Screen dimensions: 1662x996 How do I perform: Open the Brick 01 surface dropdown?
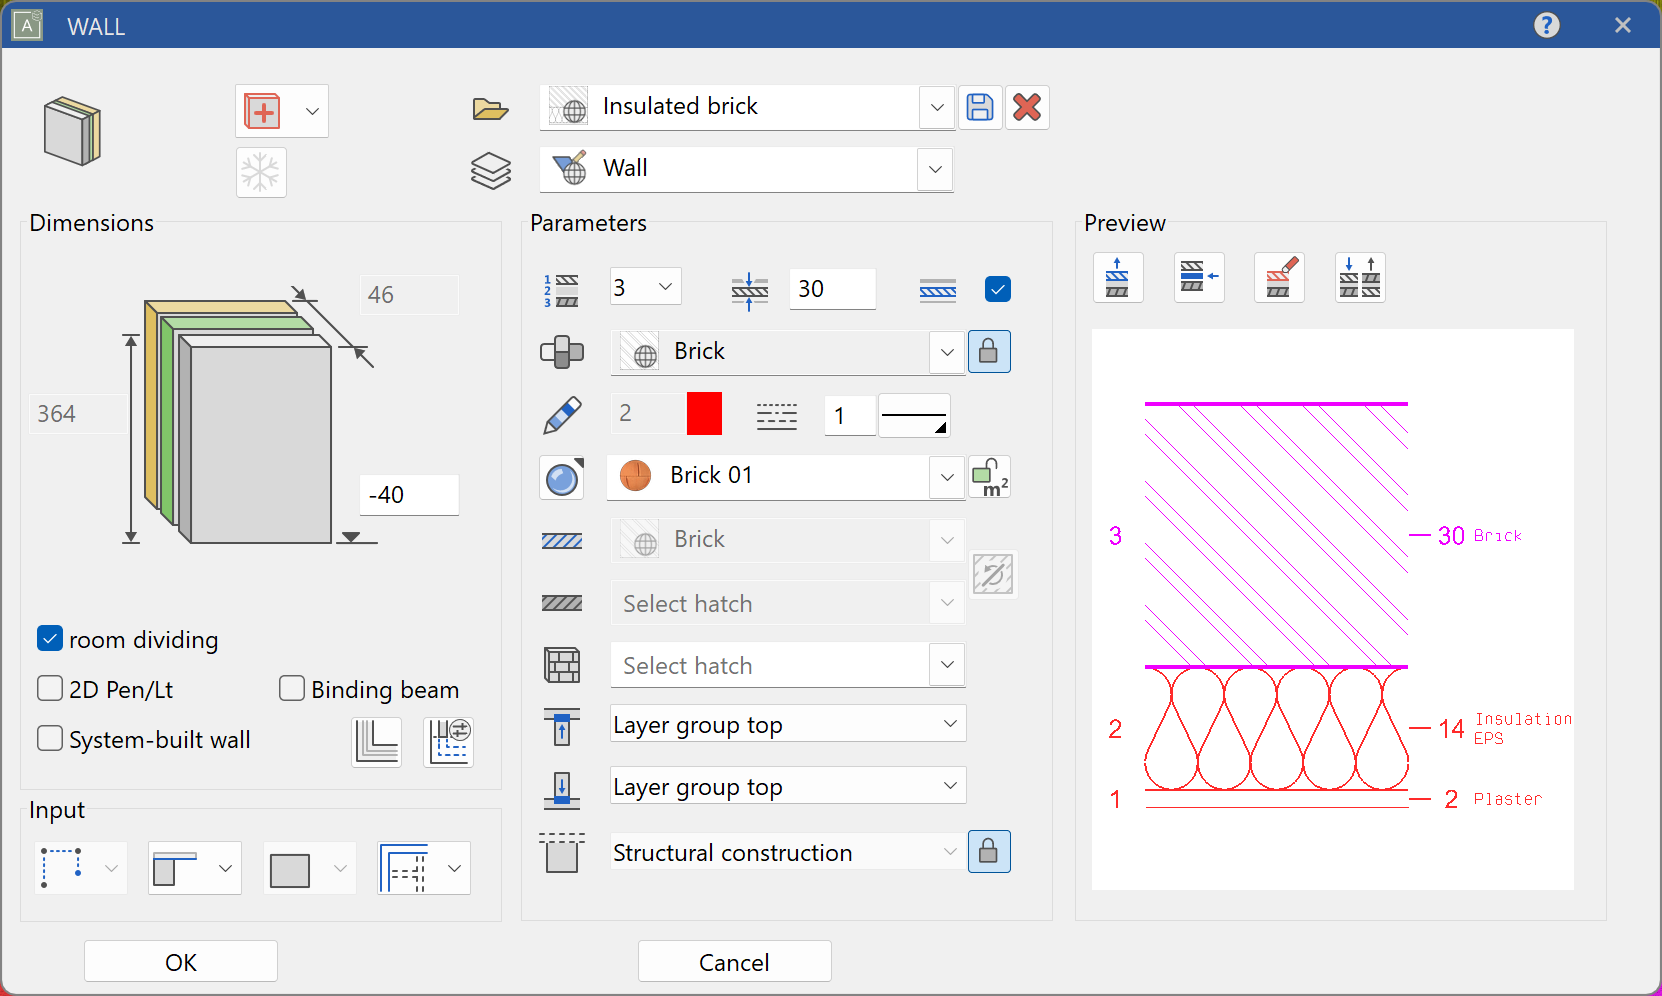click(947, 477)
